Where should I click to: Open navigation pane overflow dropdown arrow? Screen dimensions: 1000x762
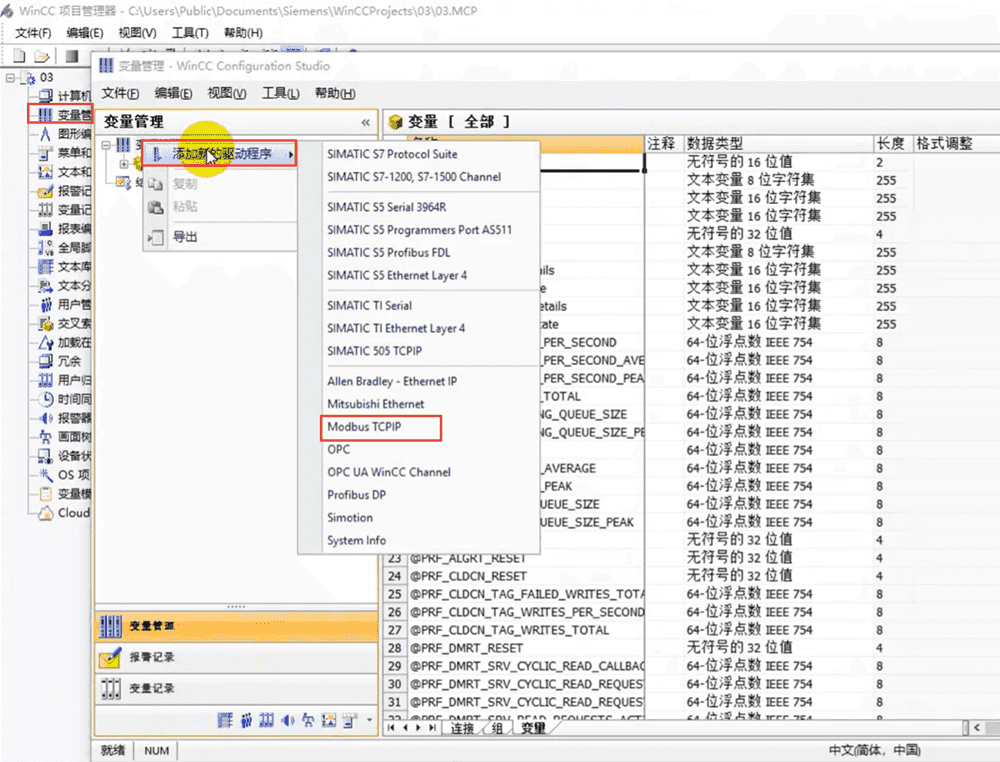coord(370,720)
